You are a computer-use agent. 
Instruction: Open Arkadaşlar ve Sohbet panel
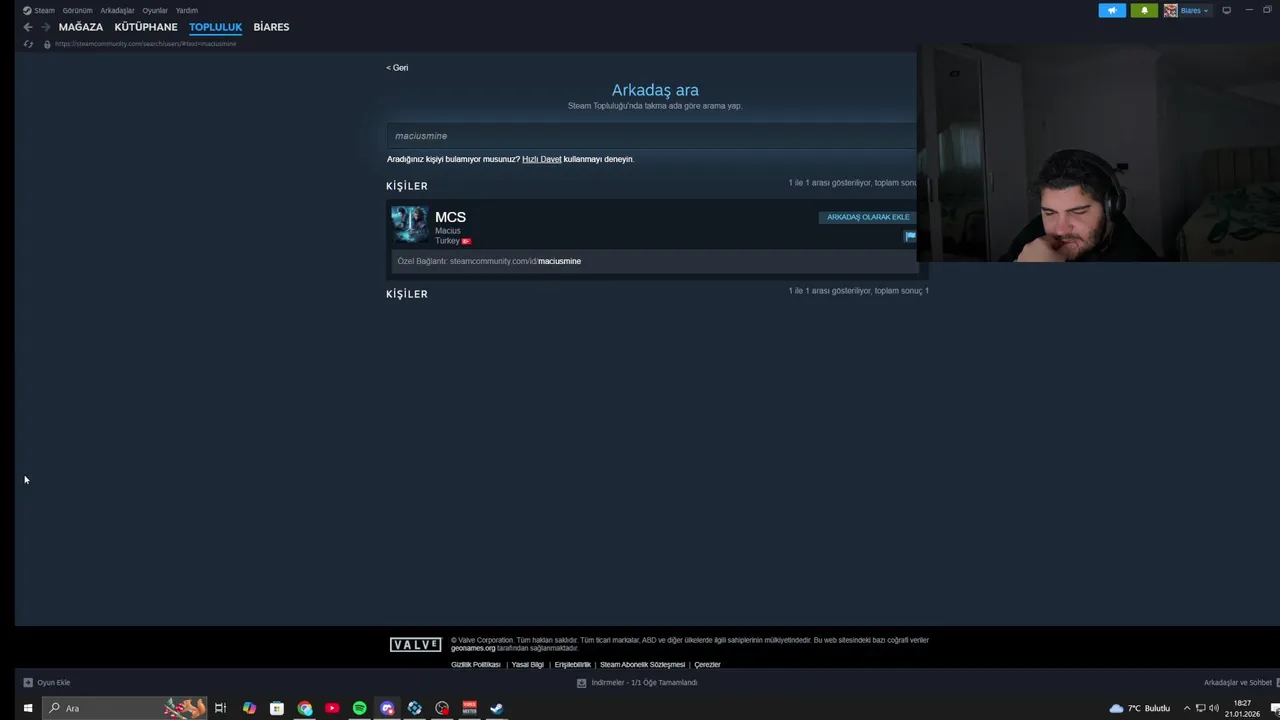[1238, 682]
